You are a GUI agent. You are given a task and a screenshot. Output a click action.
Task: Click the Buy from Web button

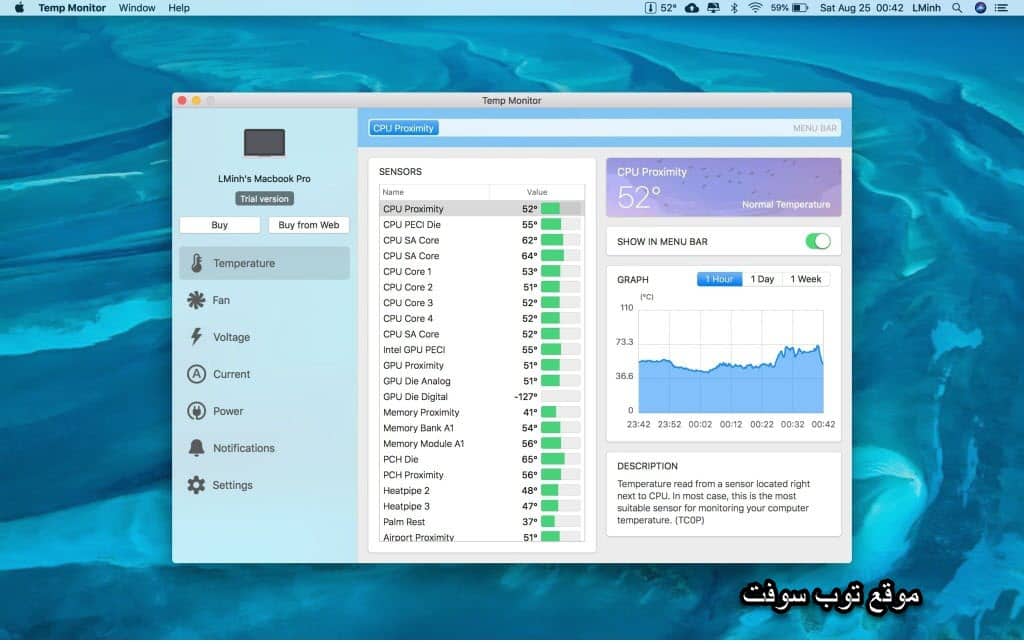click(x=309, y=225)
